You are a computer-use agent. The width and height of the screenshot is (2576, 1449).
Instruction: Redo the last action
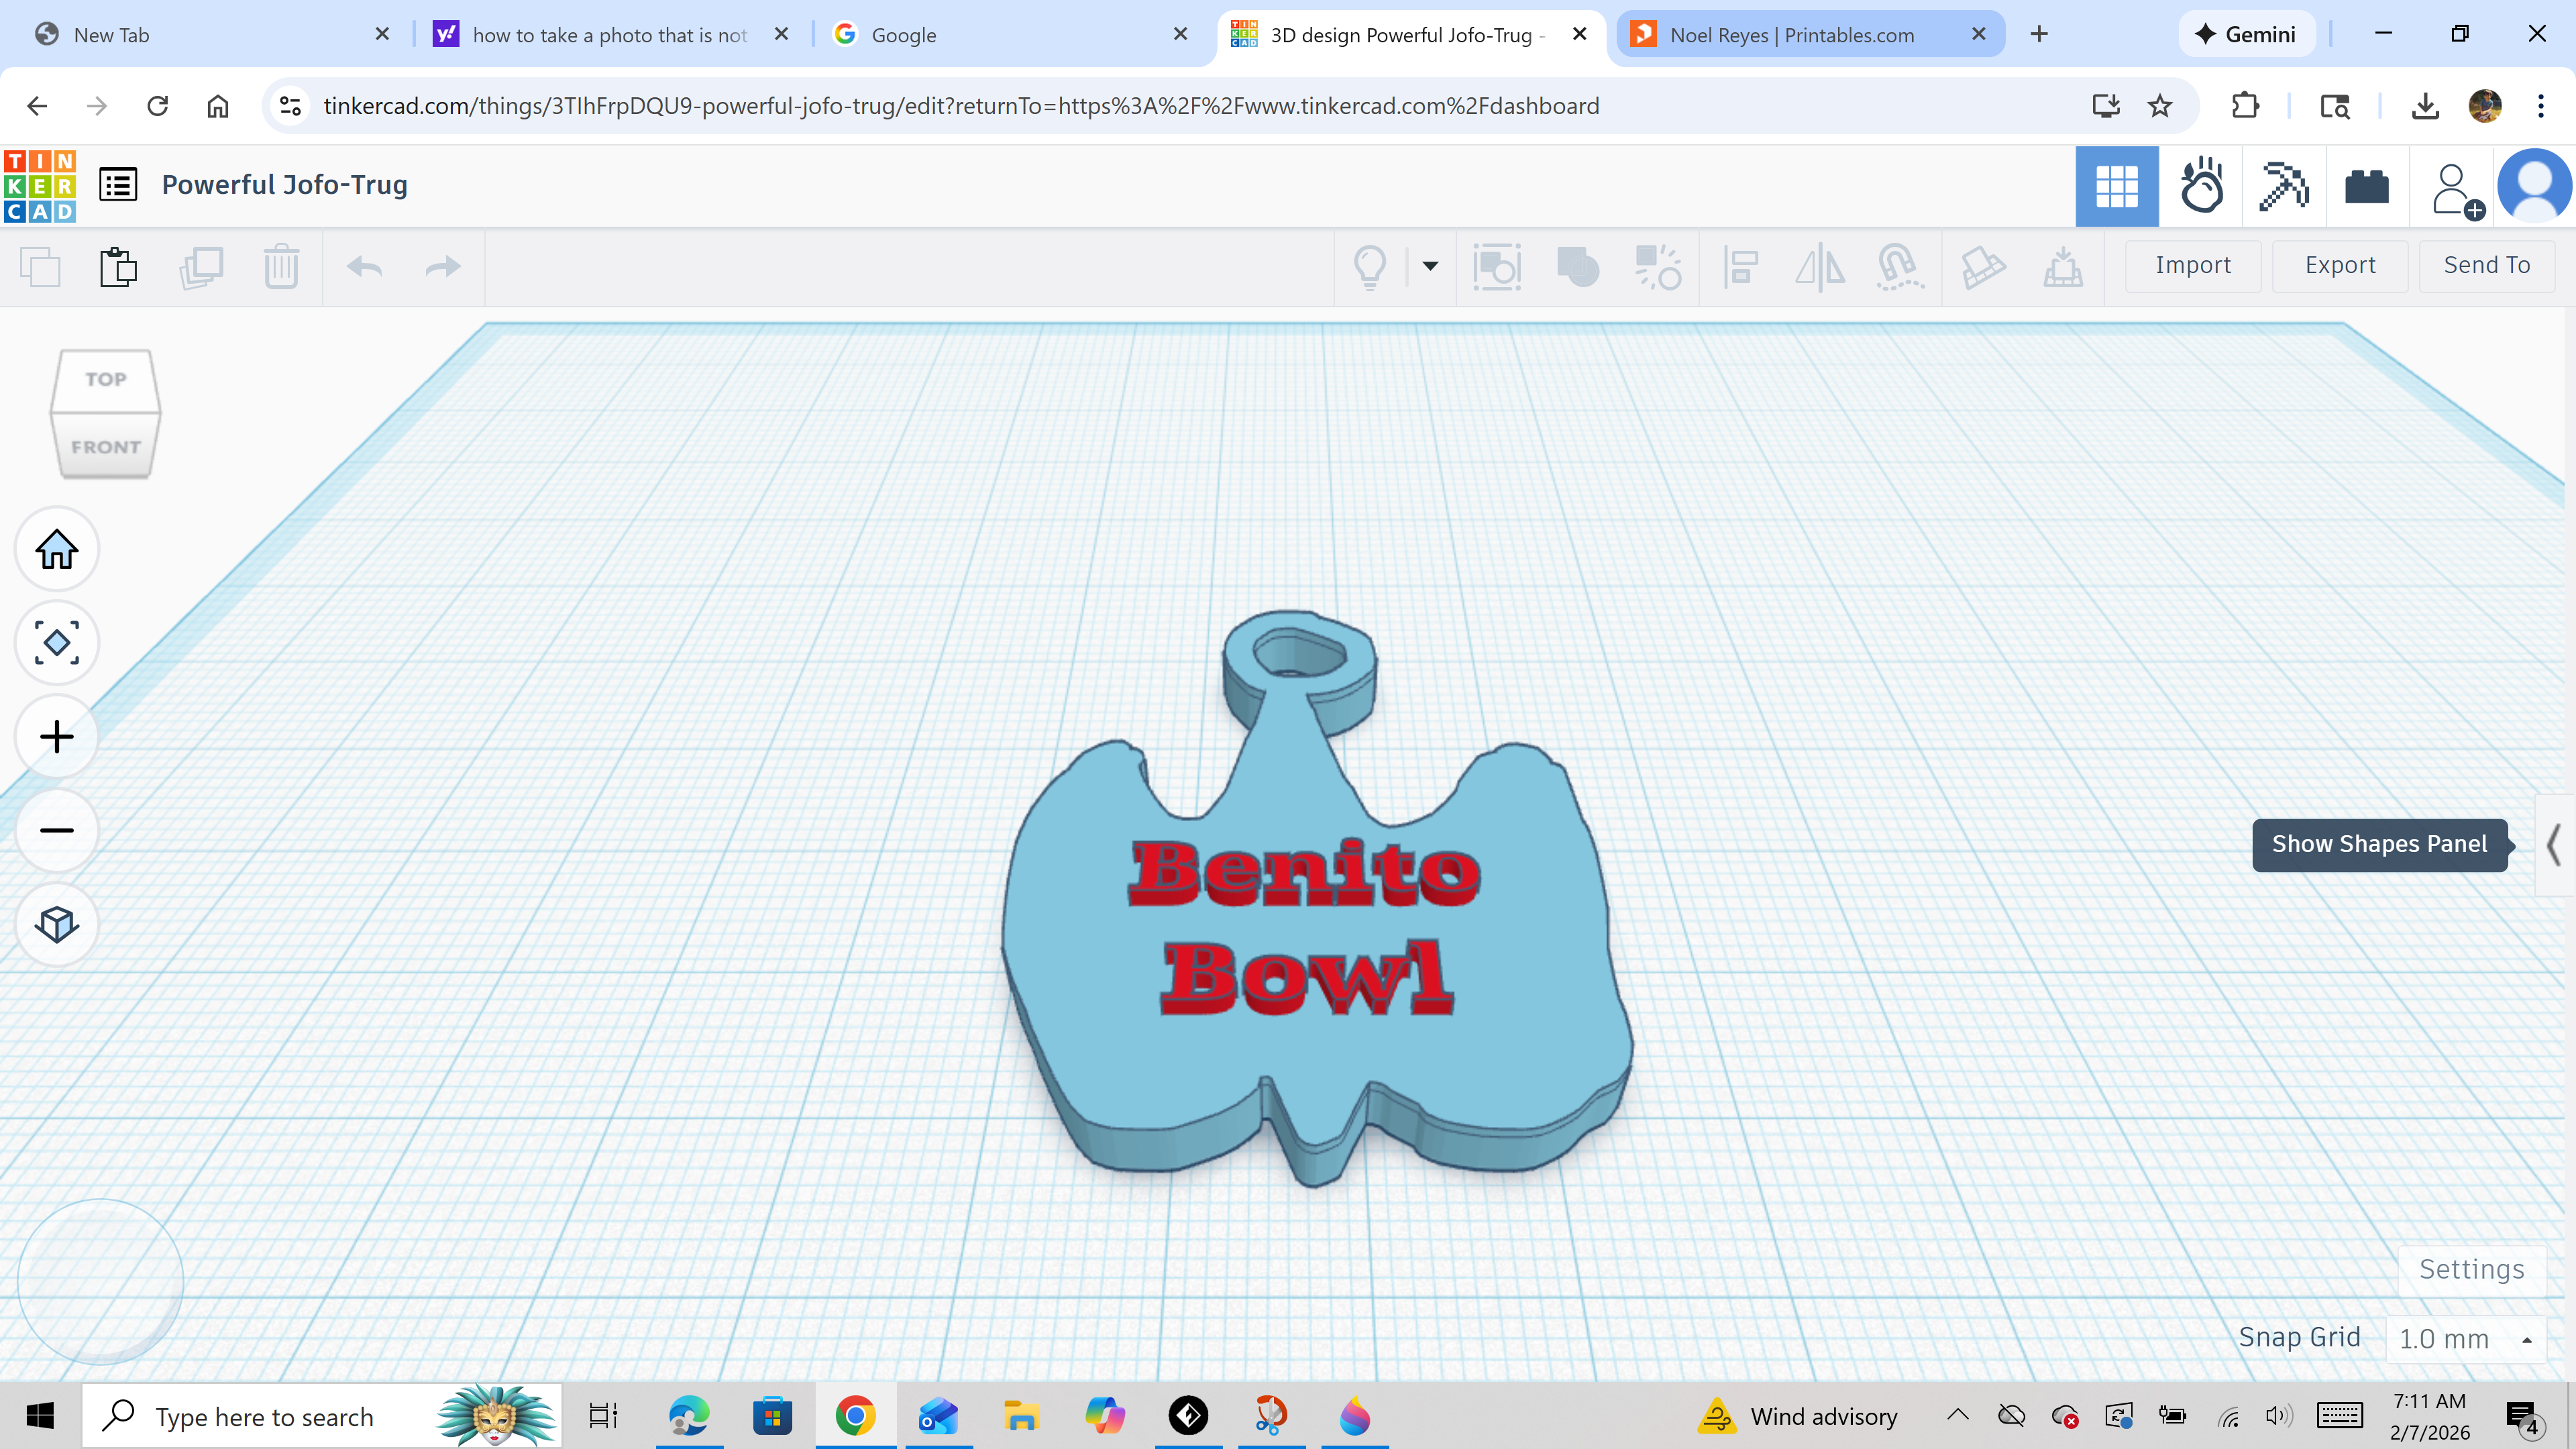point(442,267)
